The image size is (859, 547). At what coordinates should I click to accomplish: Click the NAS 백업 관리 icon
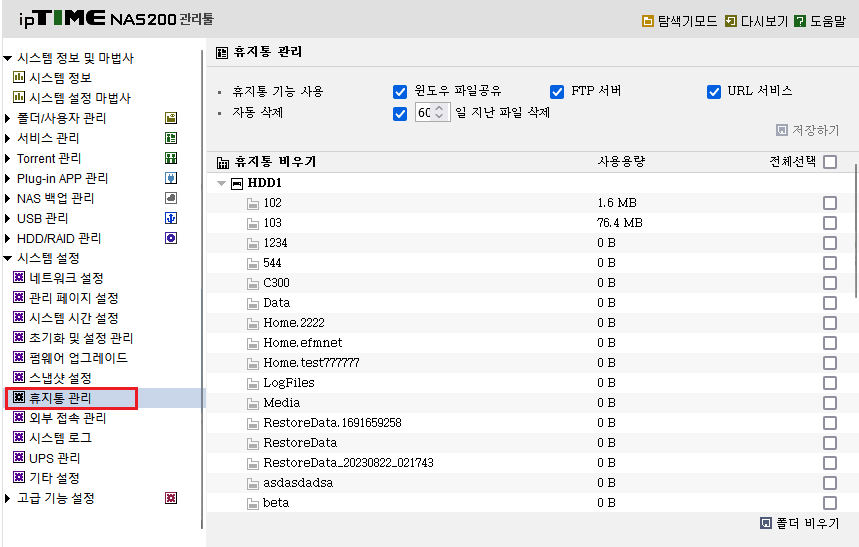coord(171,198)
